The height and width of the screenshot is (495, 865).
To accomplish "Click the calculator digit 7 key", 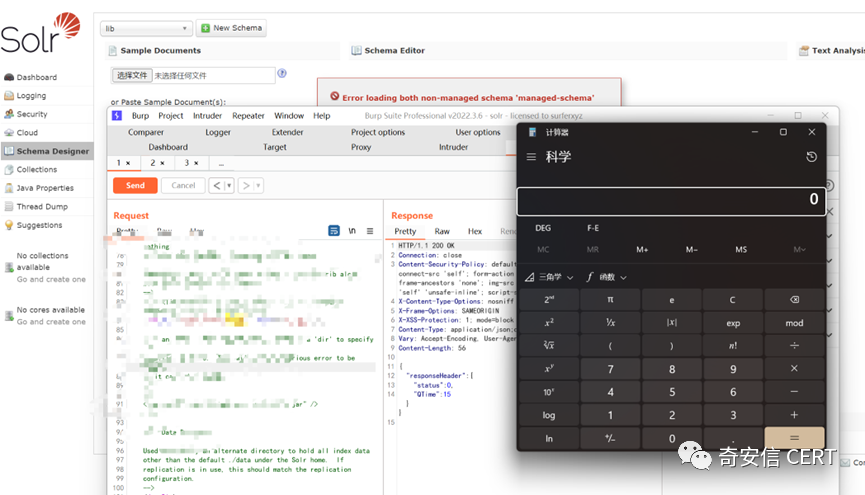I will 610,369.
